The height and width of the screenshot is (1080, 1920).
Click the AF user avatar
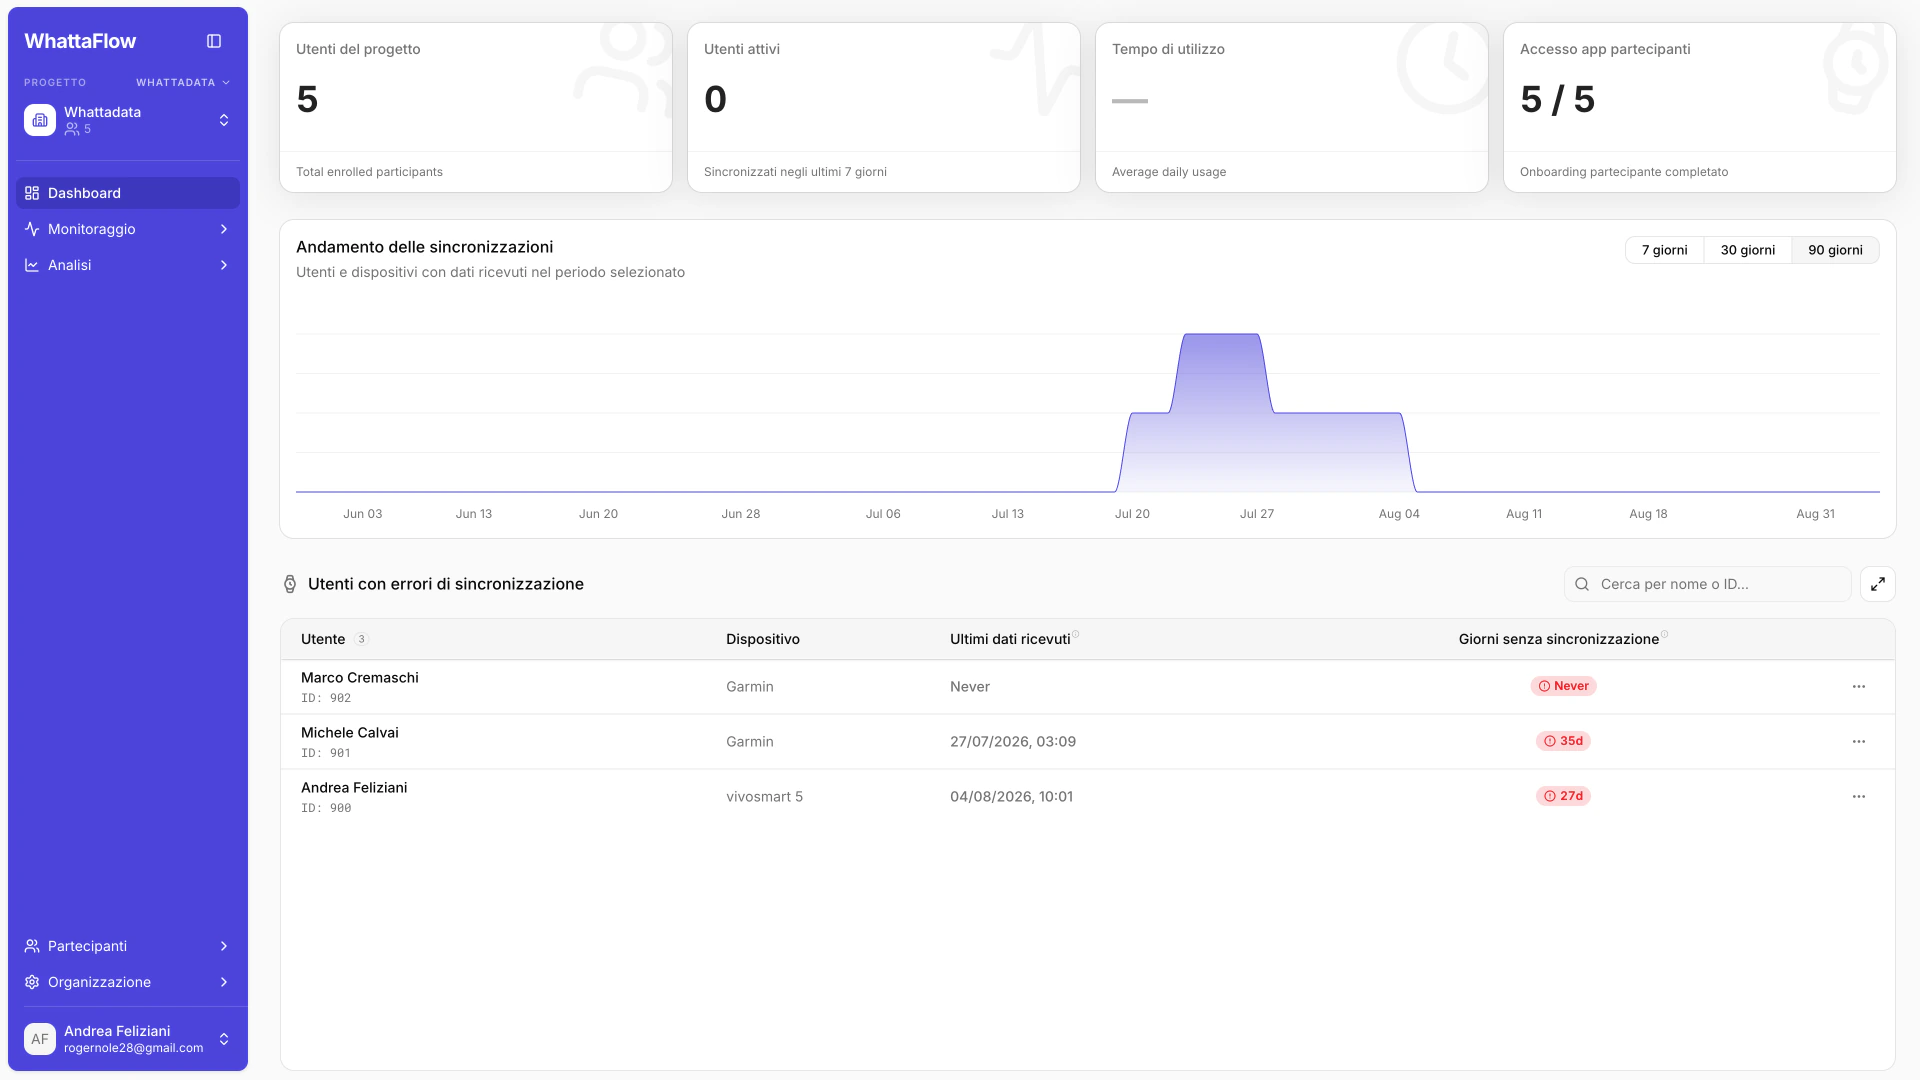coord(40,1039)
